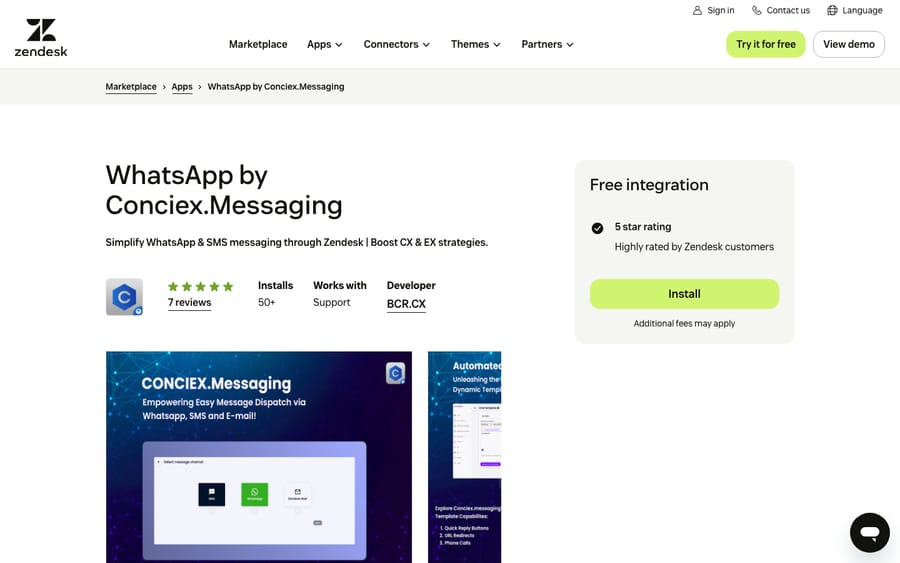Expand the Themes dropdown menu
900x563 pixels.
475,44
